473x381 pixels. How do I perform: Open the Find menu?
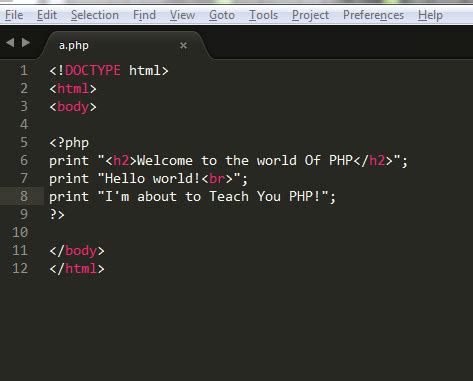[x=144, y=15]
